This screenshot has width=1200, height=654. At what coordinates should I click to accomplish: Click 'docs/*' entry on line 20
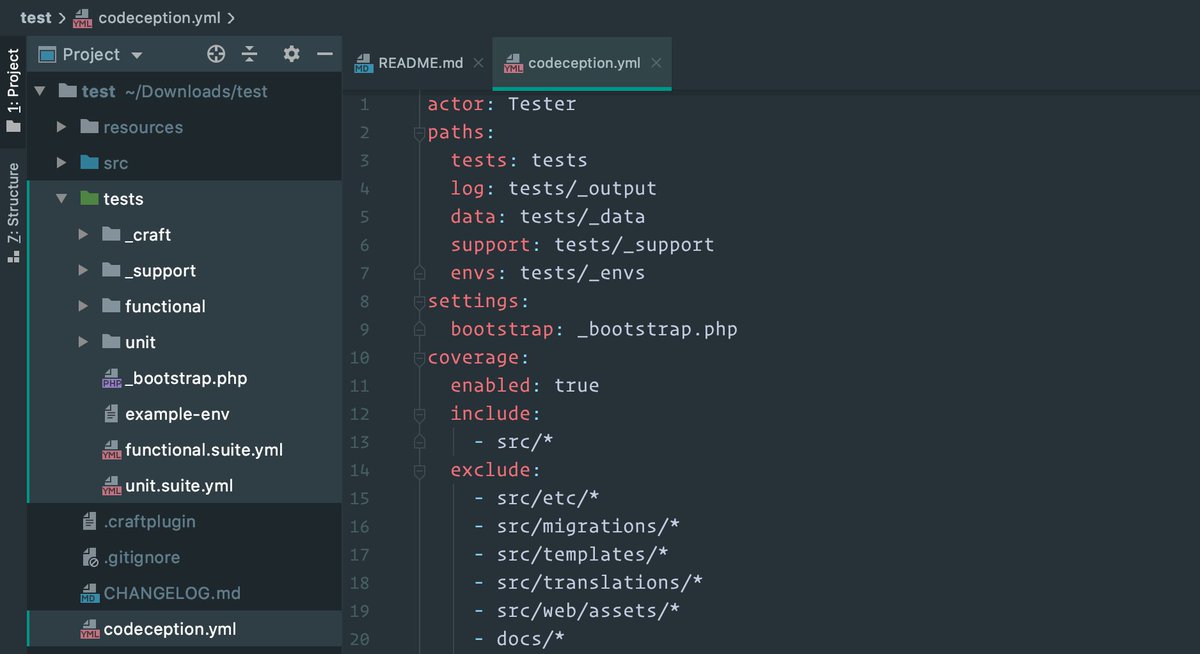coord(532,638)
